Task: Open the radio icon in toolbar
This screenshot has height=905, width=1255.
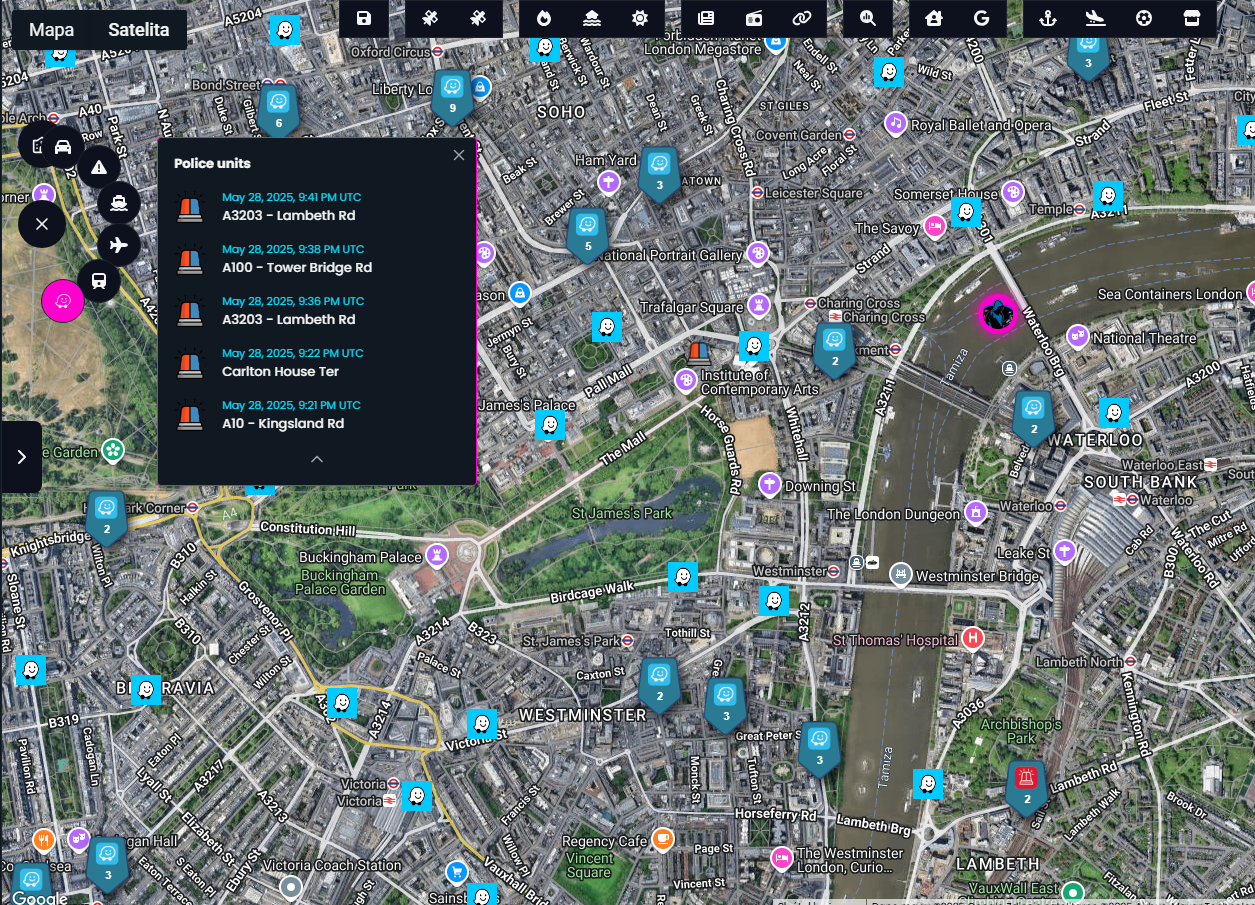Action: pyautogui.click(x=754, y=18)
